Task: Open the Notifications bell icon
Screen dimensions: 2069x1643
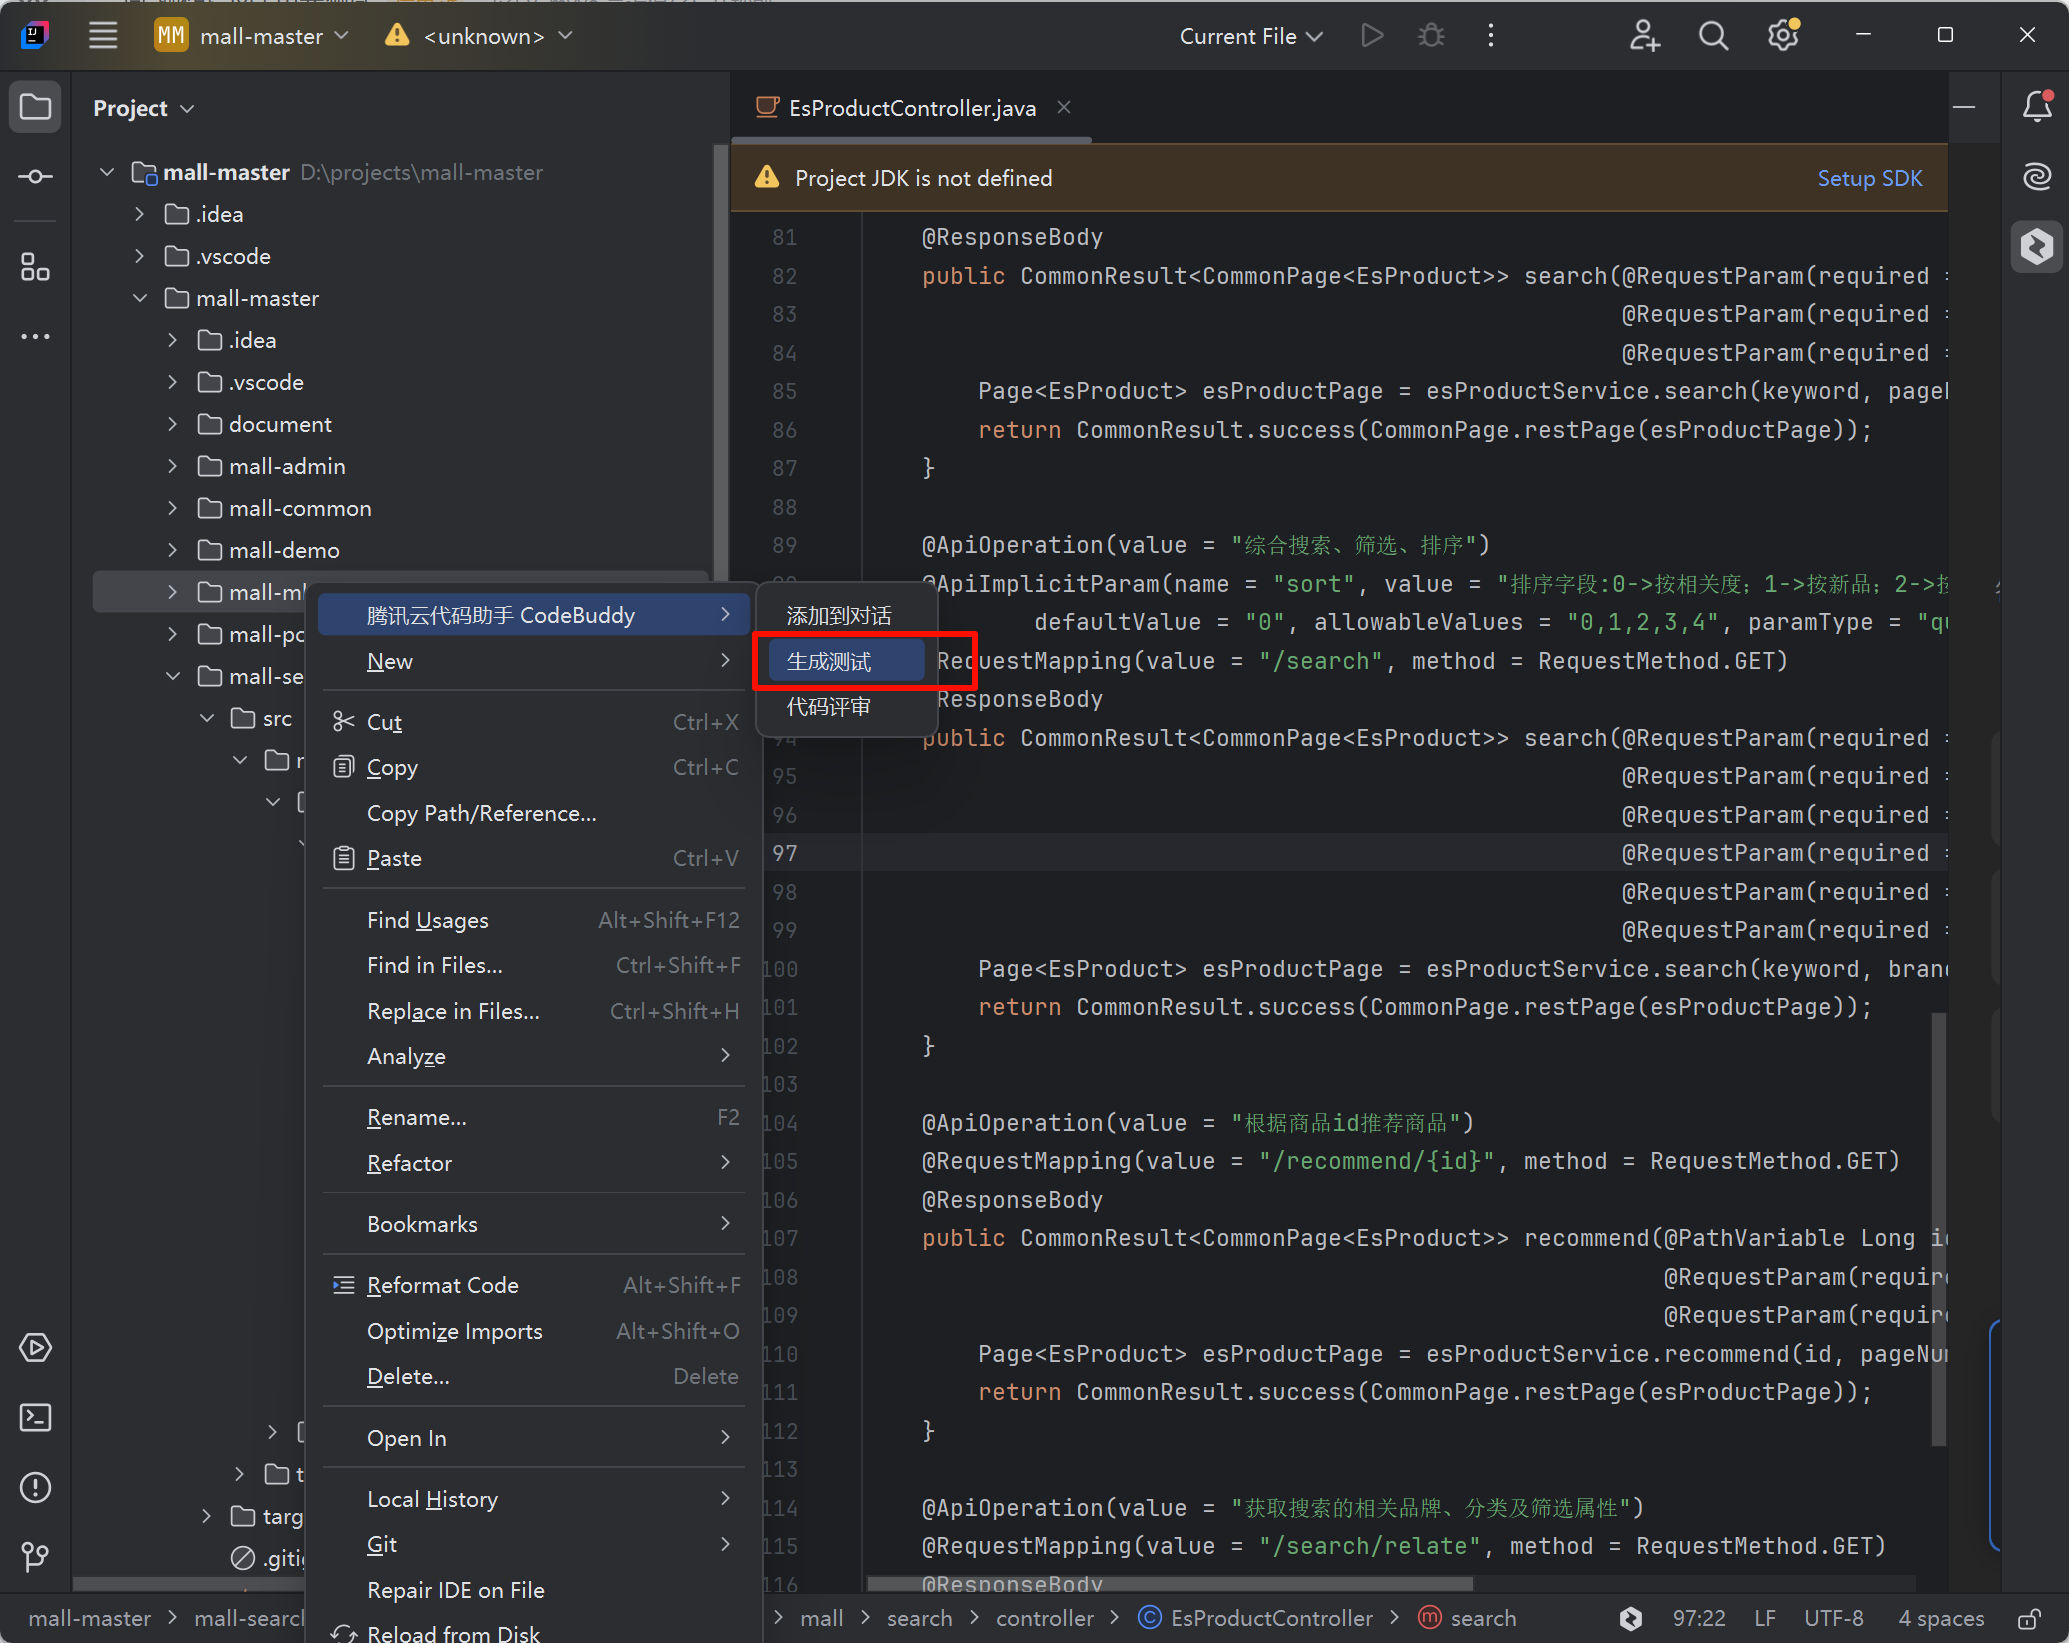Action: click(2036, 106)
